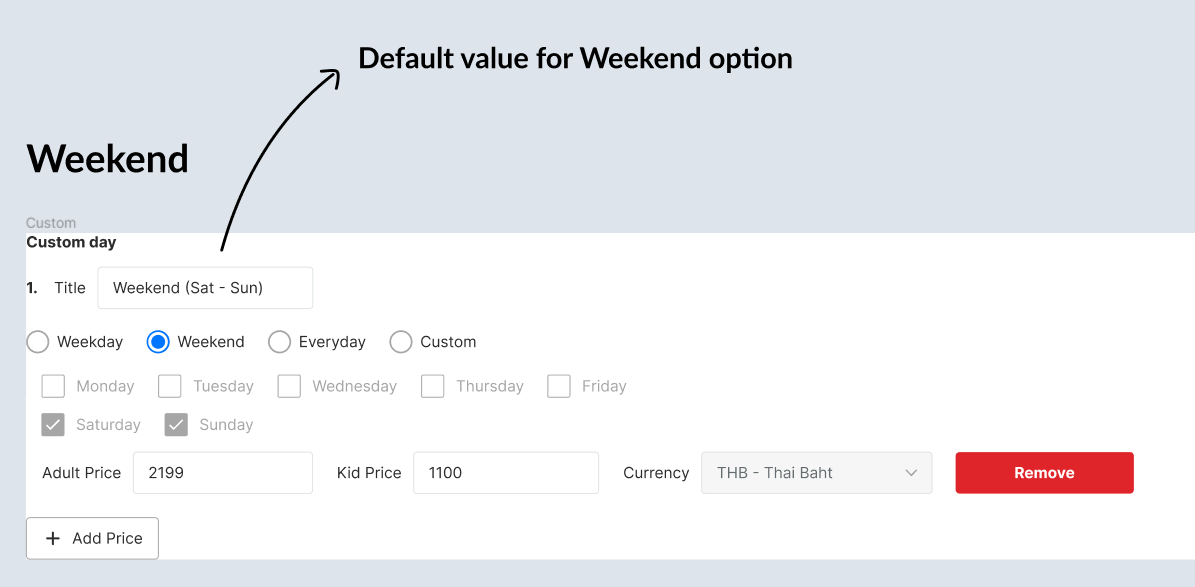Uncheck the Saturday checkbox
This screenshot has height=587, width=1195.
53,425
